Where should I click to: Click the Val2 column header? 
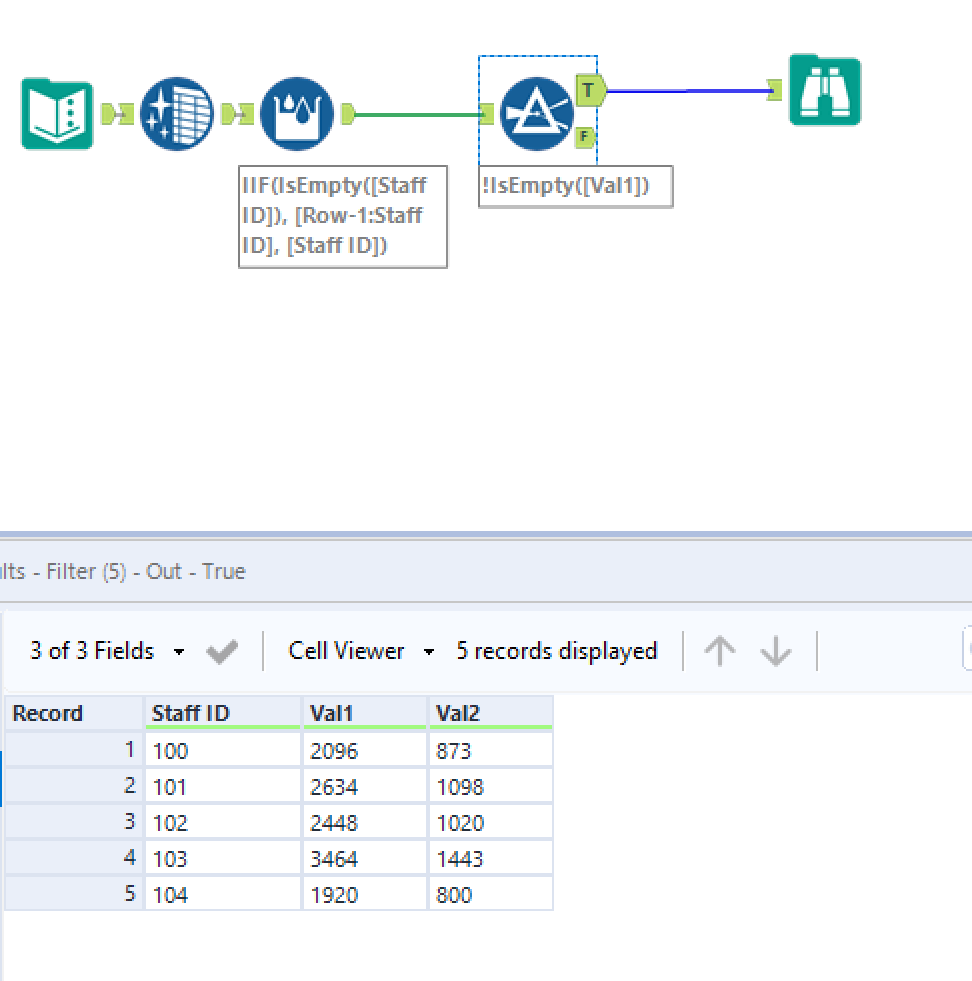point(489,714)
